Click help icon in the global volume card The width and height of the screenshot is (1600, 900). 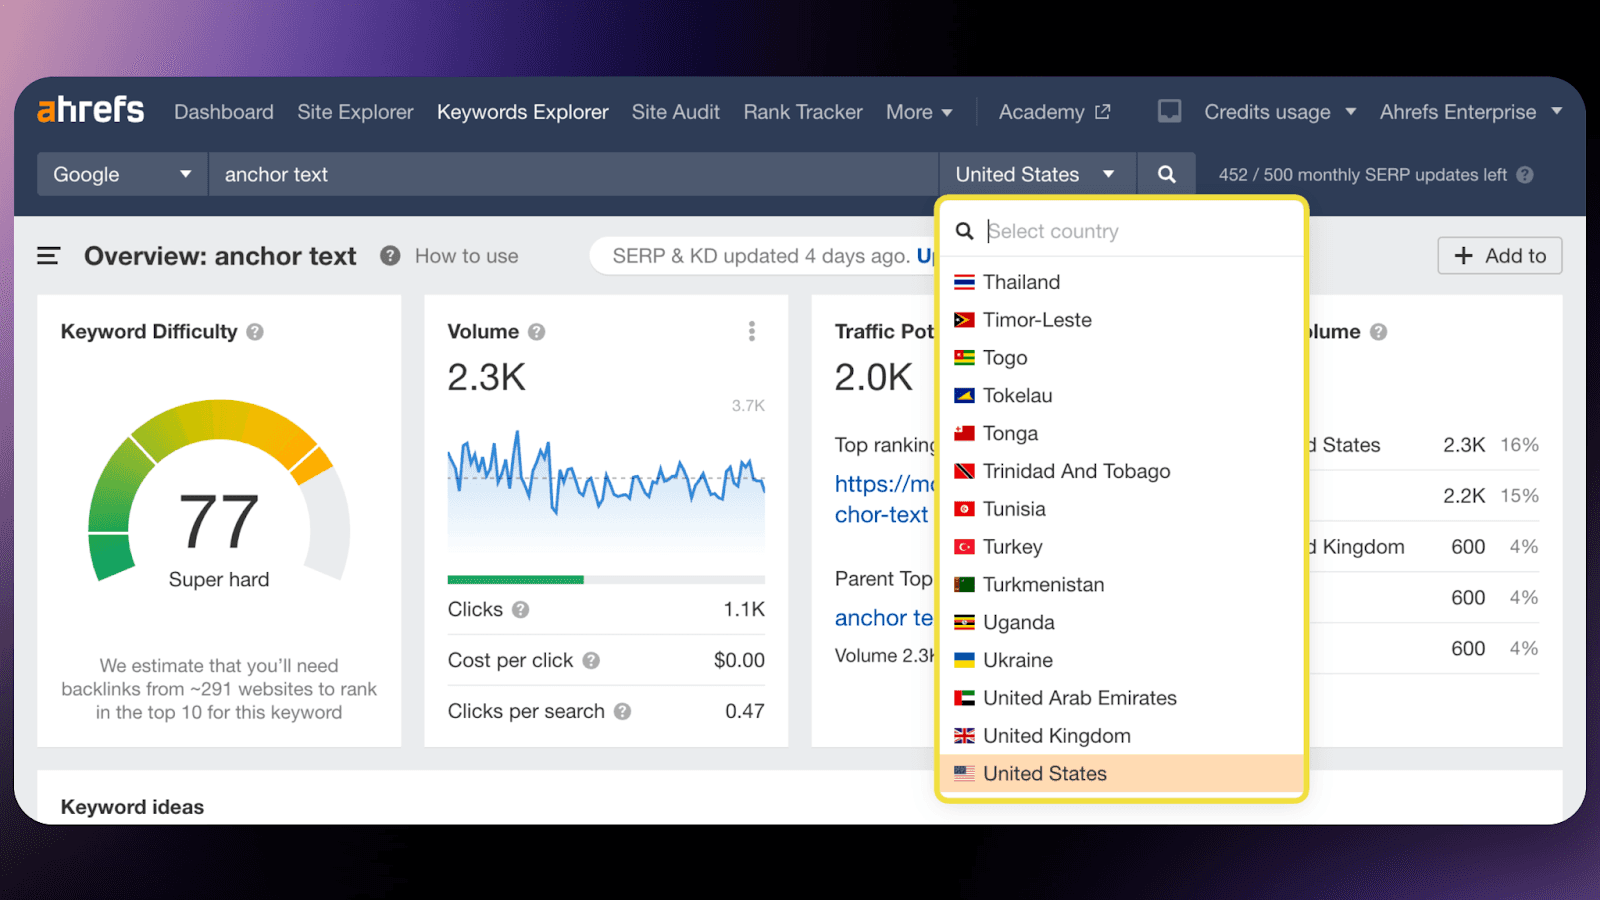tap(1379, 332)
